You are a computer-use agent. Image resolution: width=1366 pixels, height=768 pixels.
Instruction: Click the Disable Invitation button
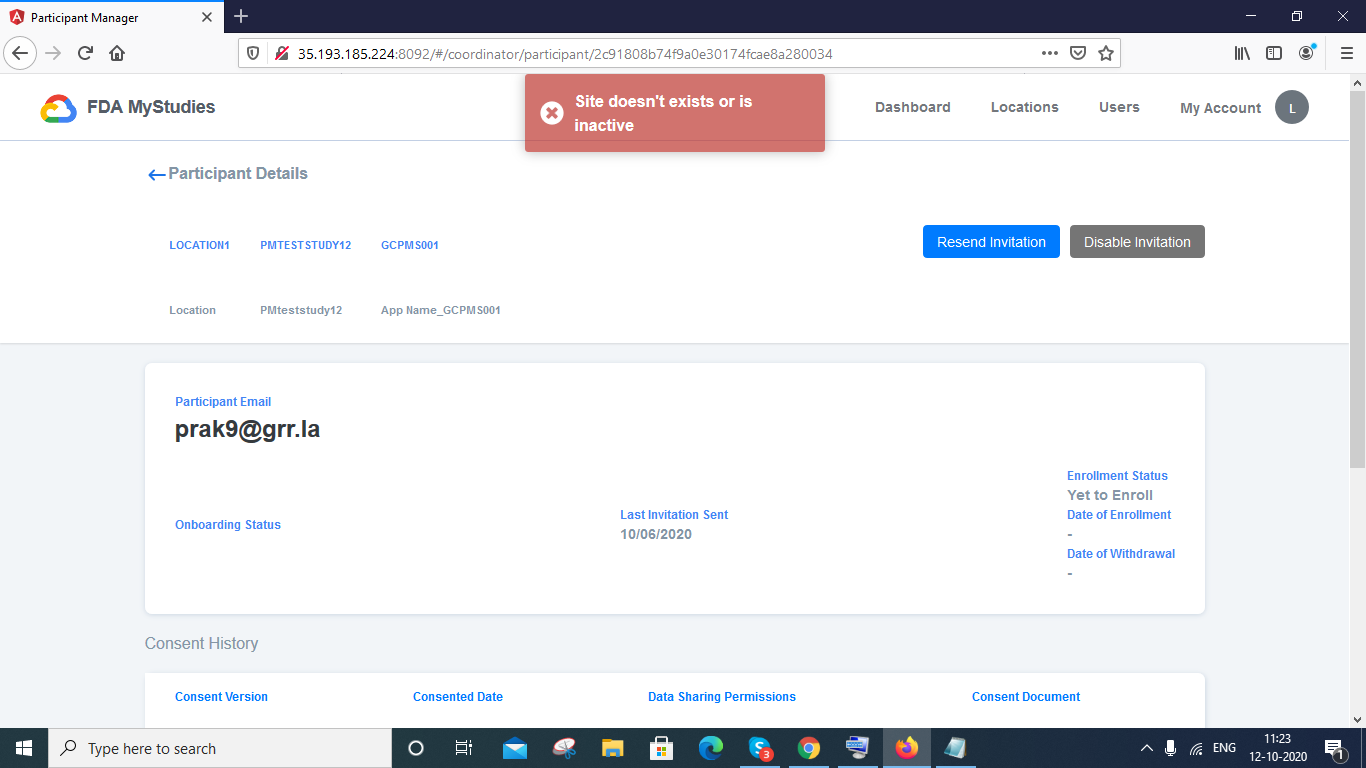click(1137, 241)
